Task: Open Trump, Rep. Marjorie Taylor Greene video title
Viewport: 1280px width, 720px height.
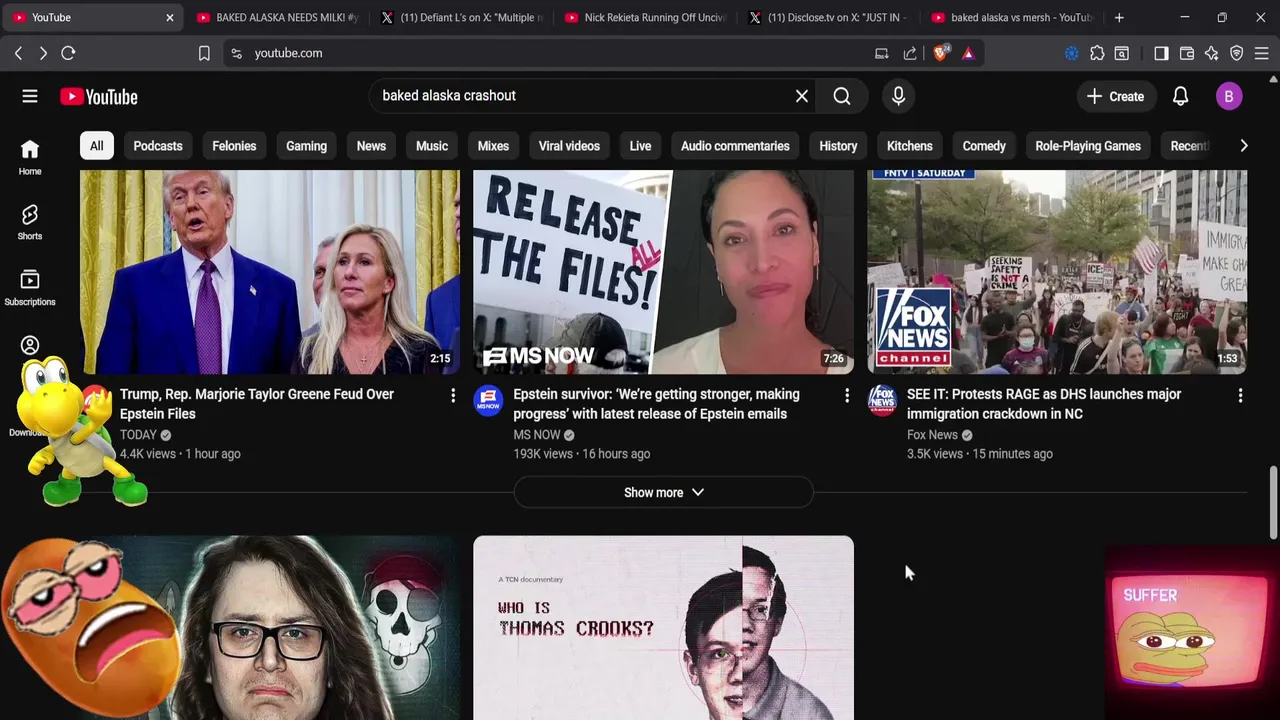Action: (x=257, y=404)
